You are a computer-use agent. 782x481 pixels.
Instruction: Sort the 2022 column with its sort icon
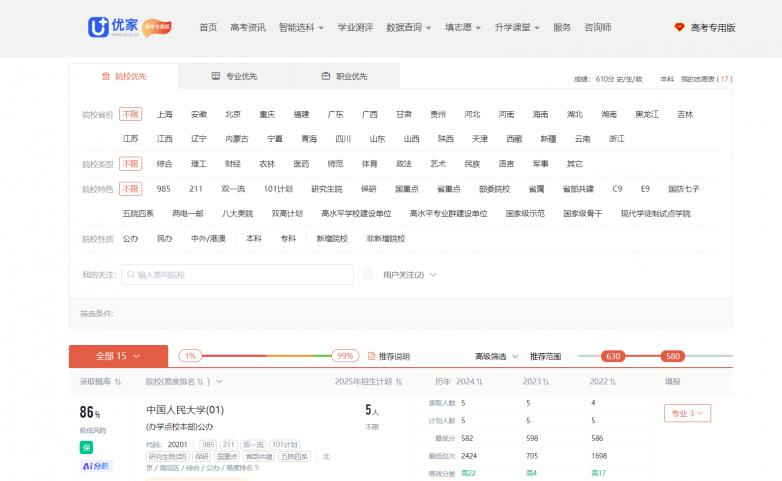(613, 382)
